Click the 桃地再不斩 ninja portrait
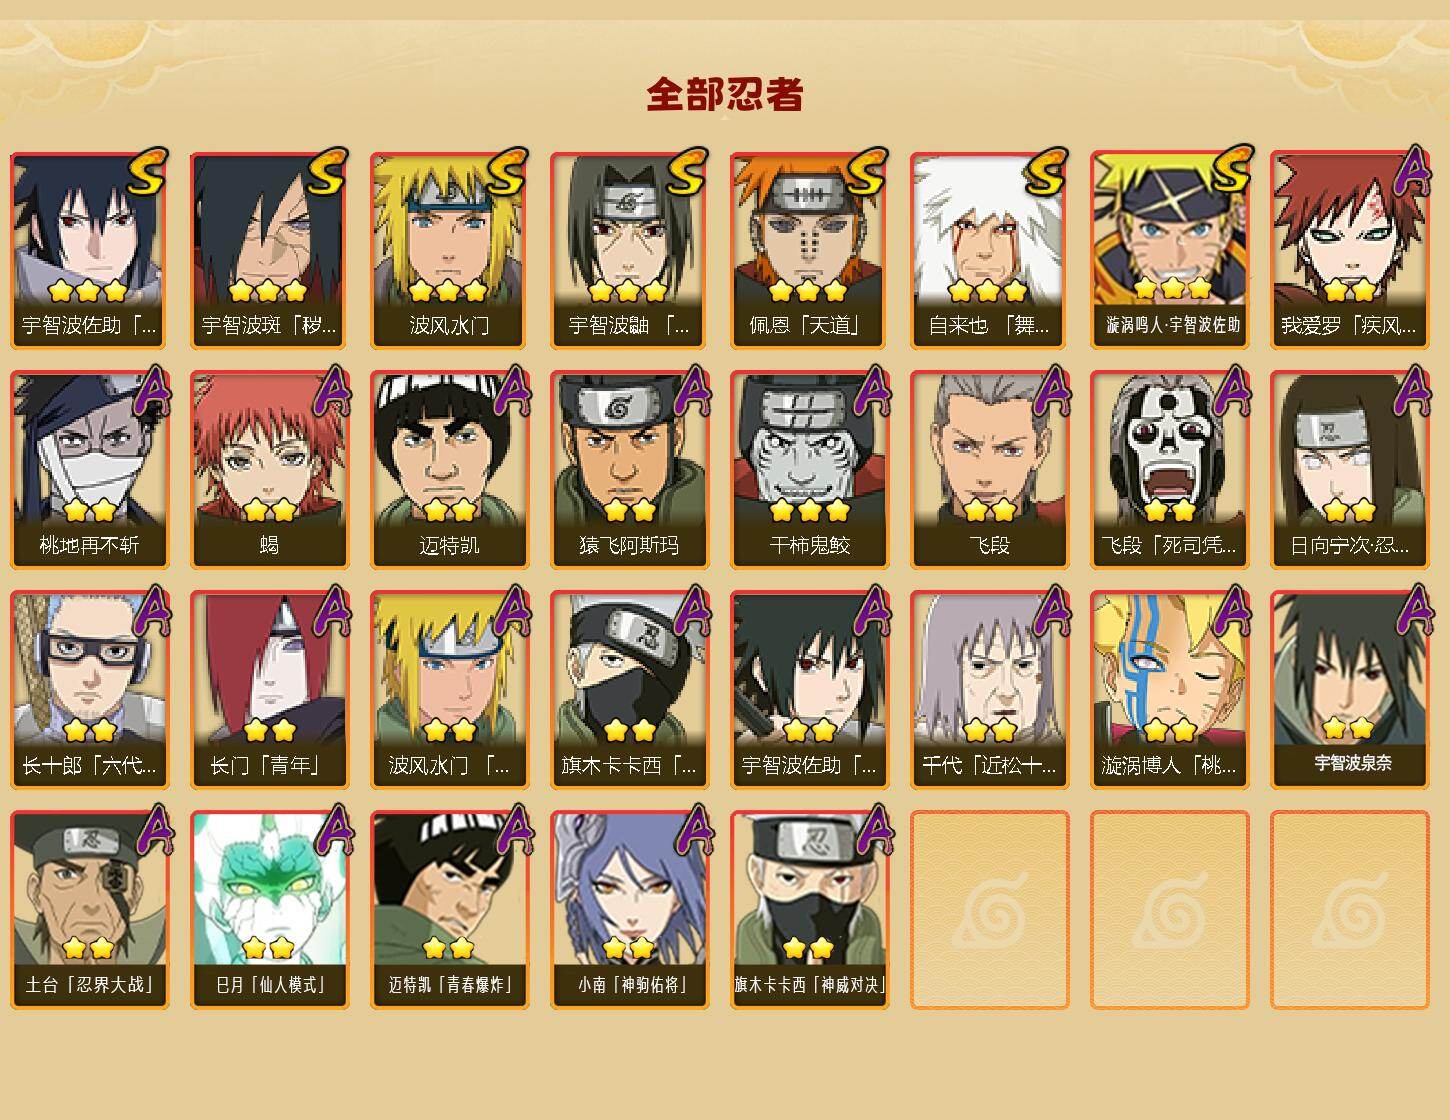Image resolution: width=1450 pixels, height=1120 pixels. pos(90,470)
